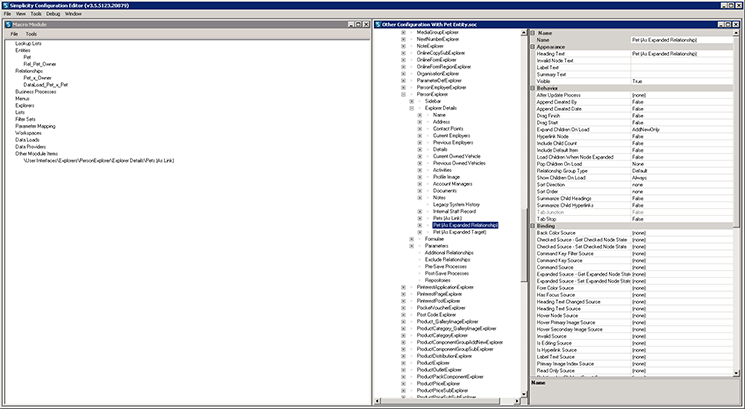Click the Macro Module window icon
Viewport: 745px width, 409px height.
pyautogui.click(x=9, y=25)
